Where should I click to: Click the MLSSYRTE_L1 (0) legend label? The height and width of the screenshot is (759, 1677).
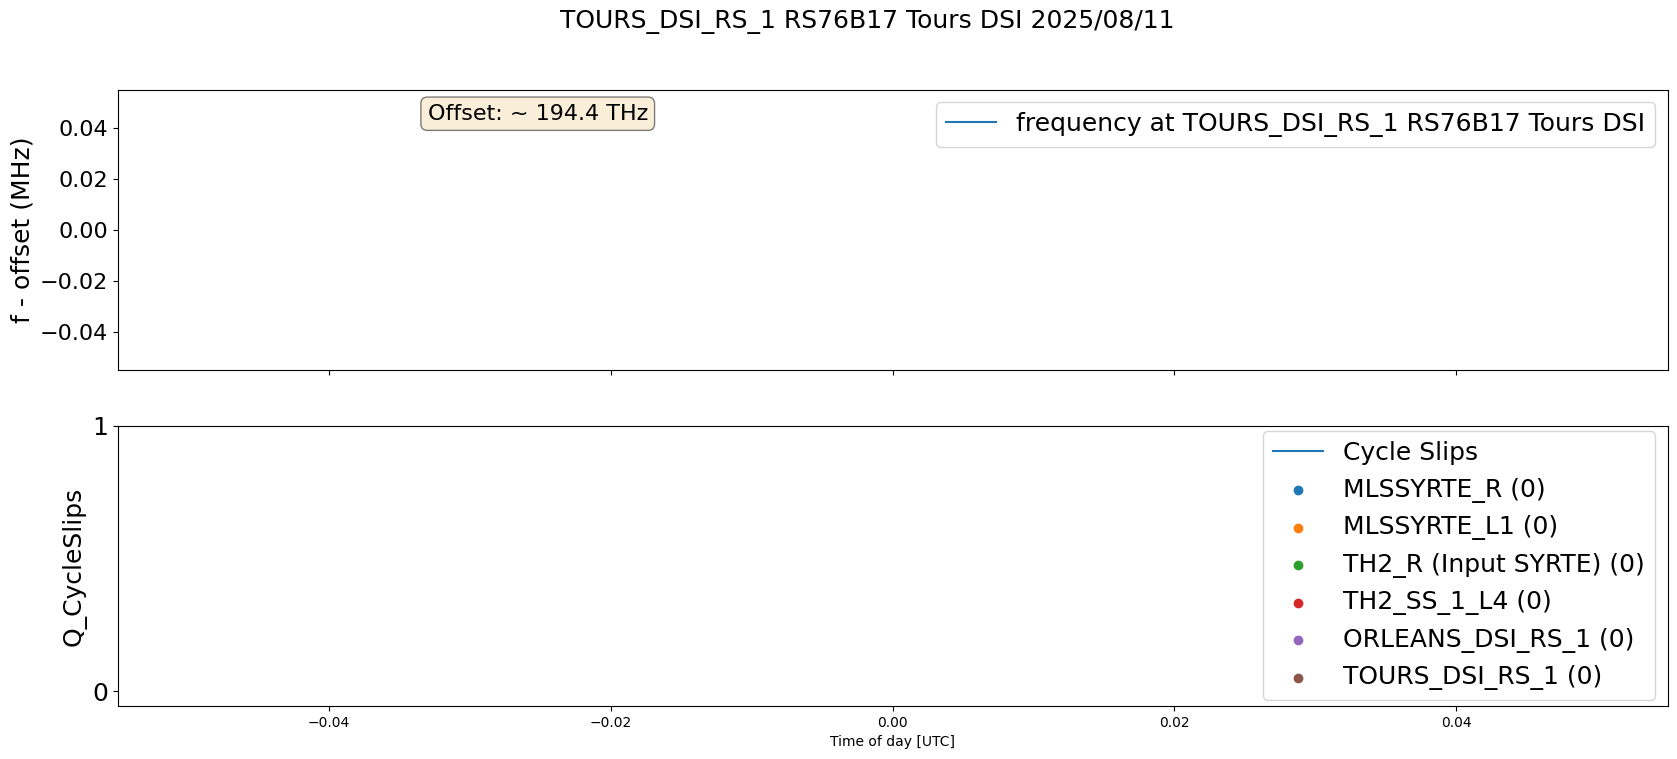1450,526
